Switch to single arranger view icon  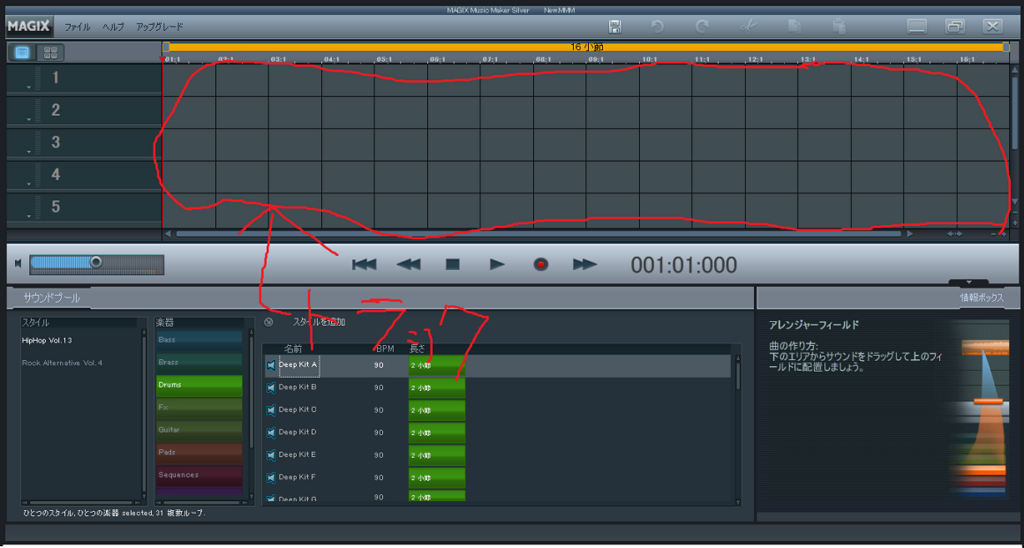[x=22, y=53]
